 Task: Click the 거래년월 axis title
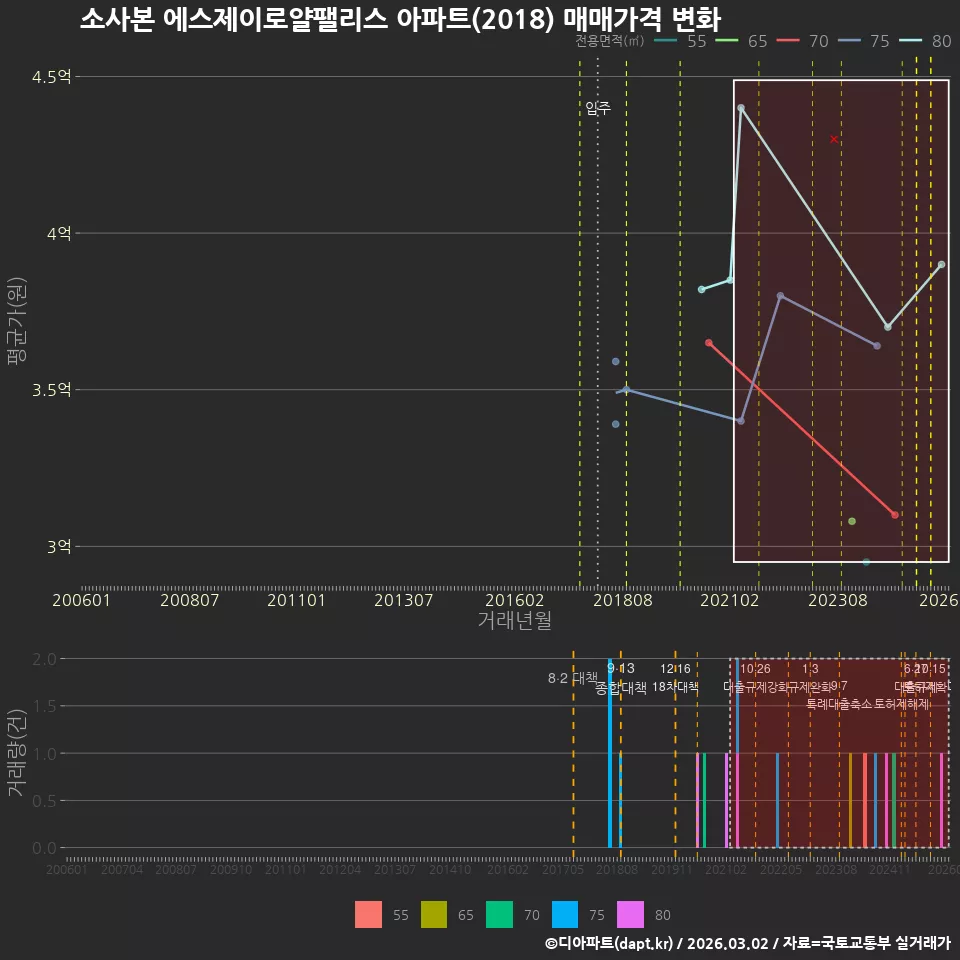click(514, 620)
